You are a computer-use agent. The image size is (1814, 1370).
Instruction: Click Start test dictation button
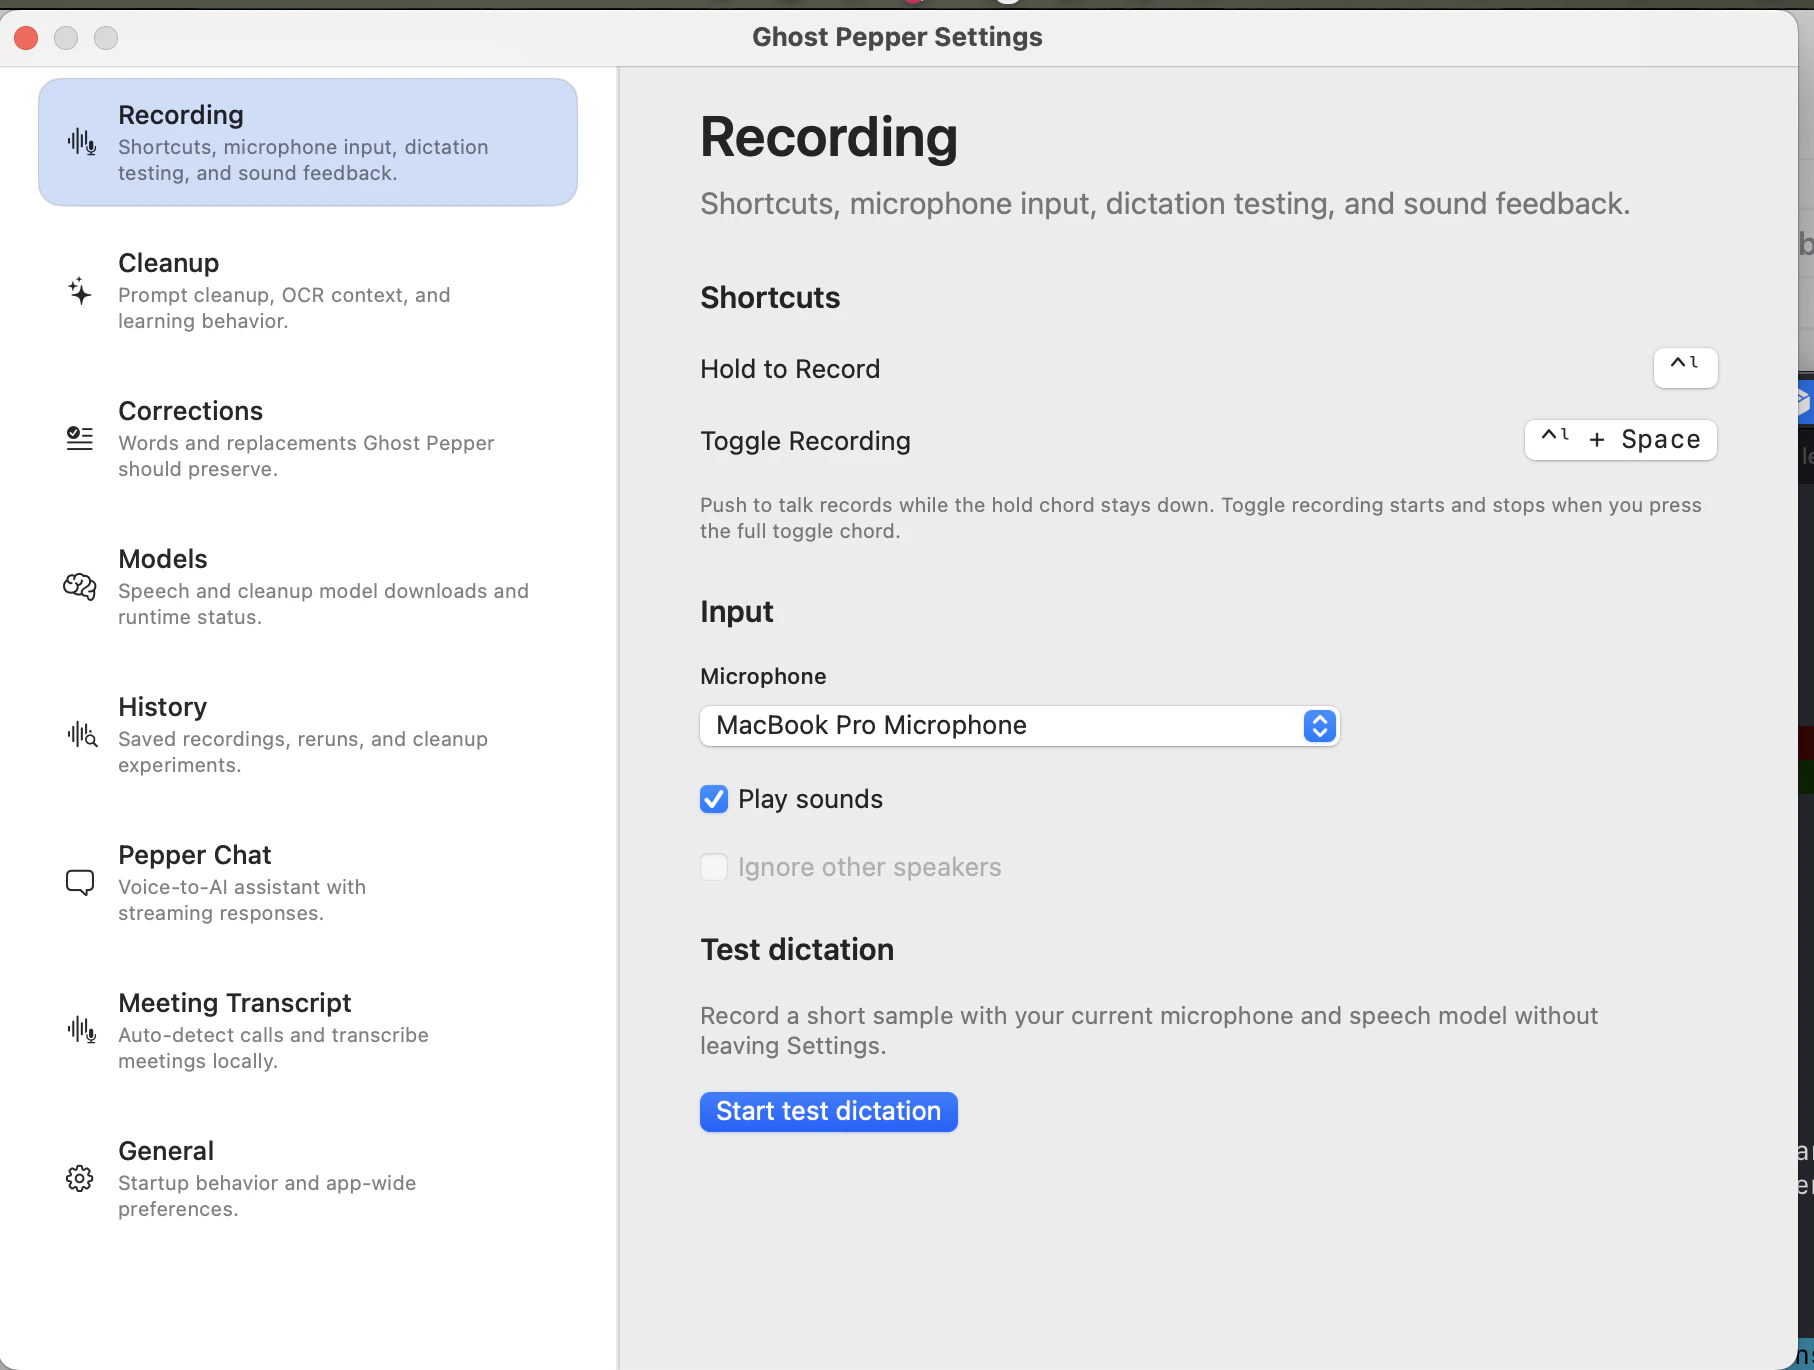point(828,1111)
